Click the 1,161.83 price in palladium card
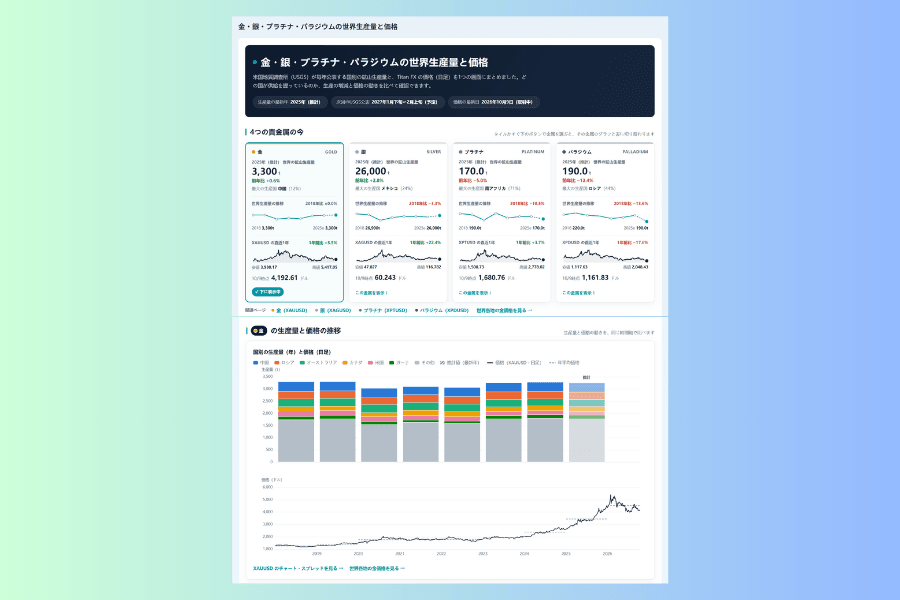The width and height of the screenshot is (900, 600). coord(595,278)
